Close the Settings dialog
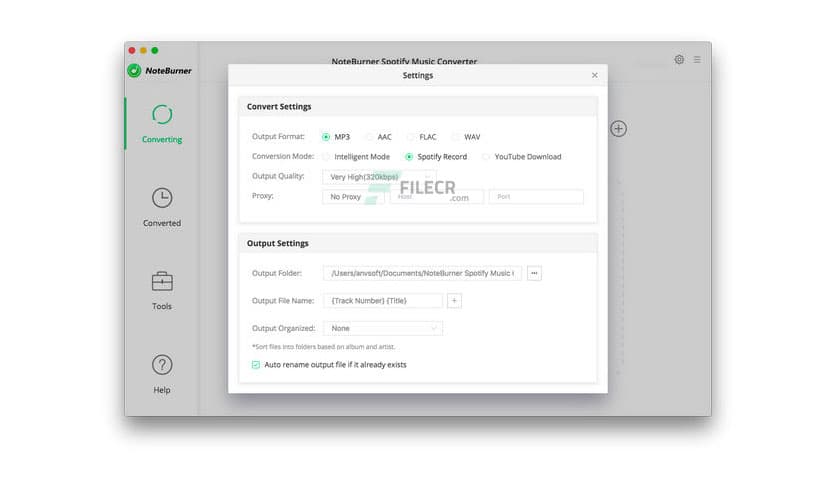The width and height of the screenshot is (836, 484). (594, 75)
